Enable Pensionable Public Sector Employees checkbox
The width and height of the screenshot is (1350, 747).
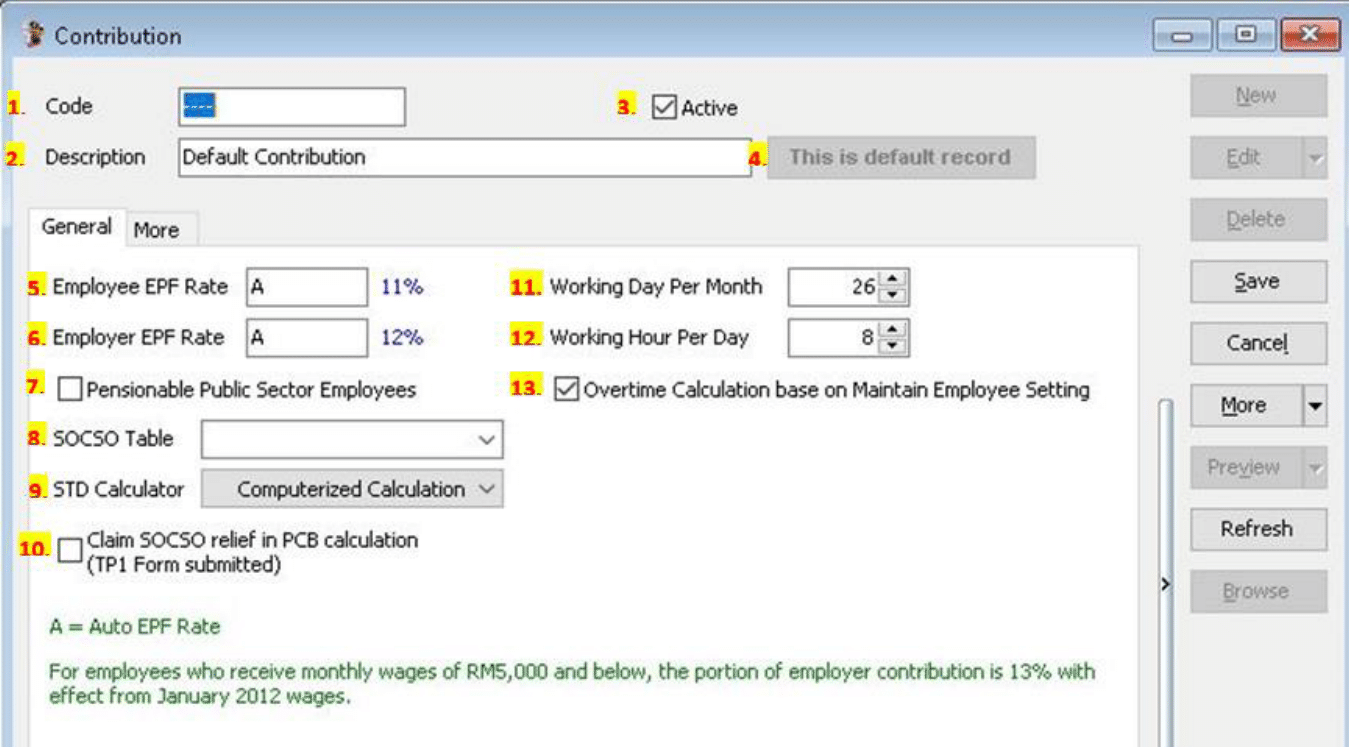pyautogui.click(x=70, y=389)
